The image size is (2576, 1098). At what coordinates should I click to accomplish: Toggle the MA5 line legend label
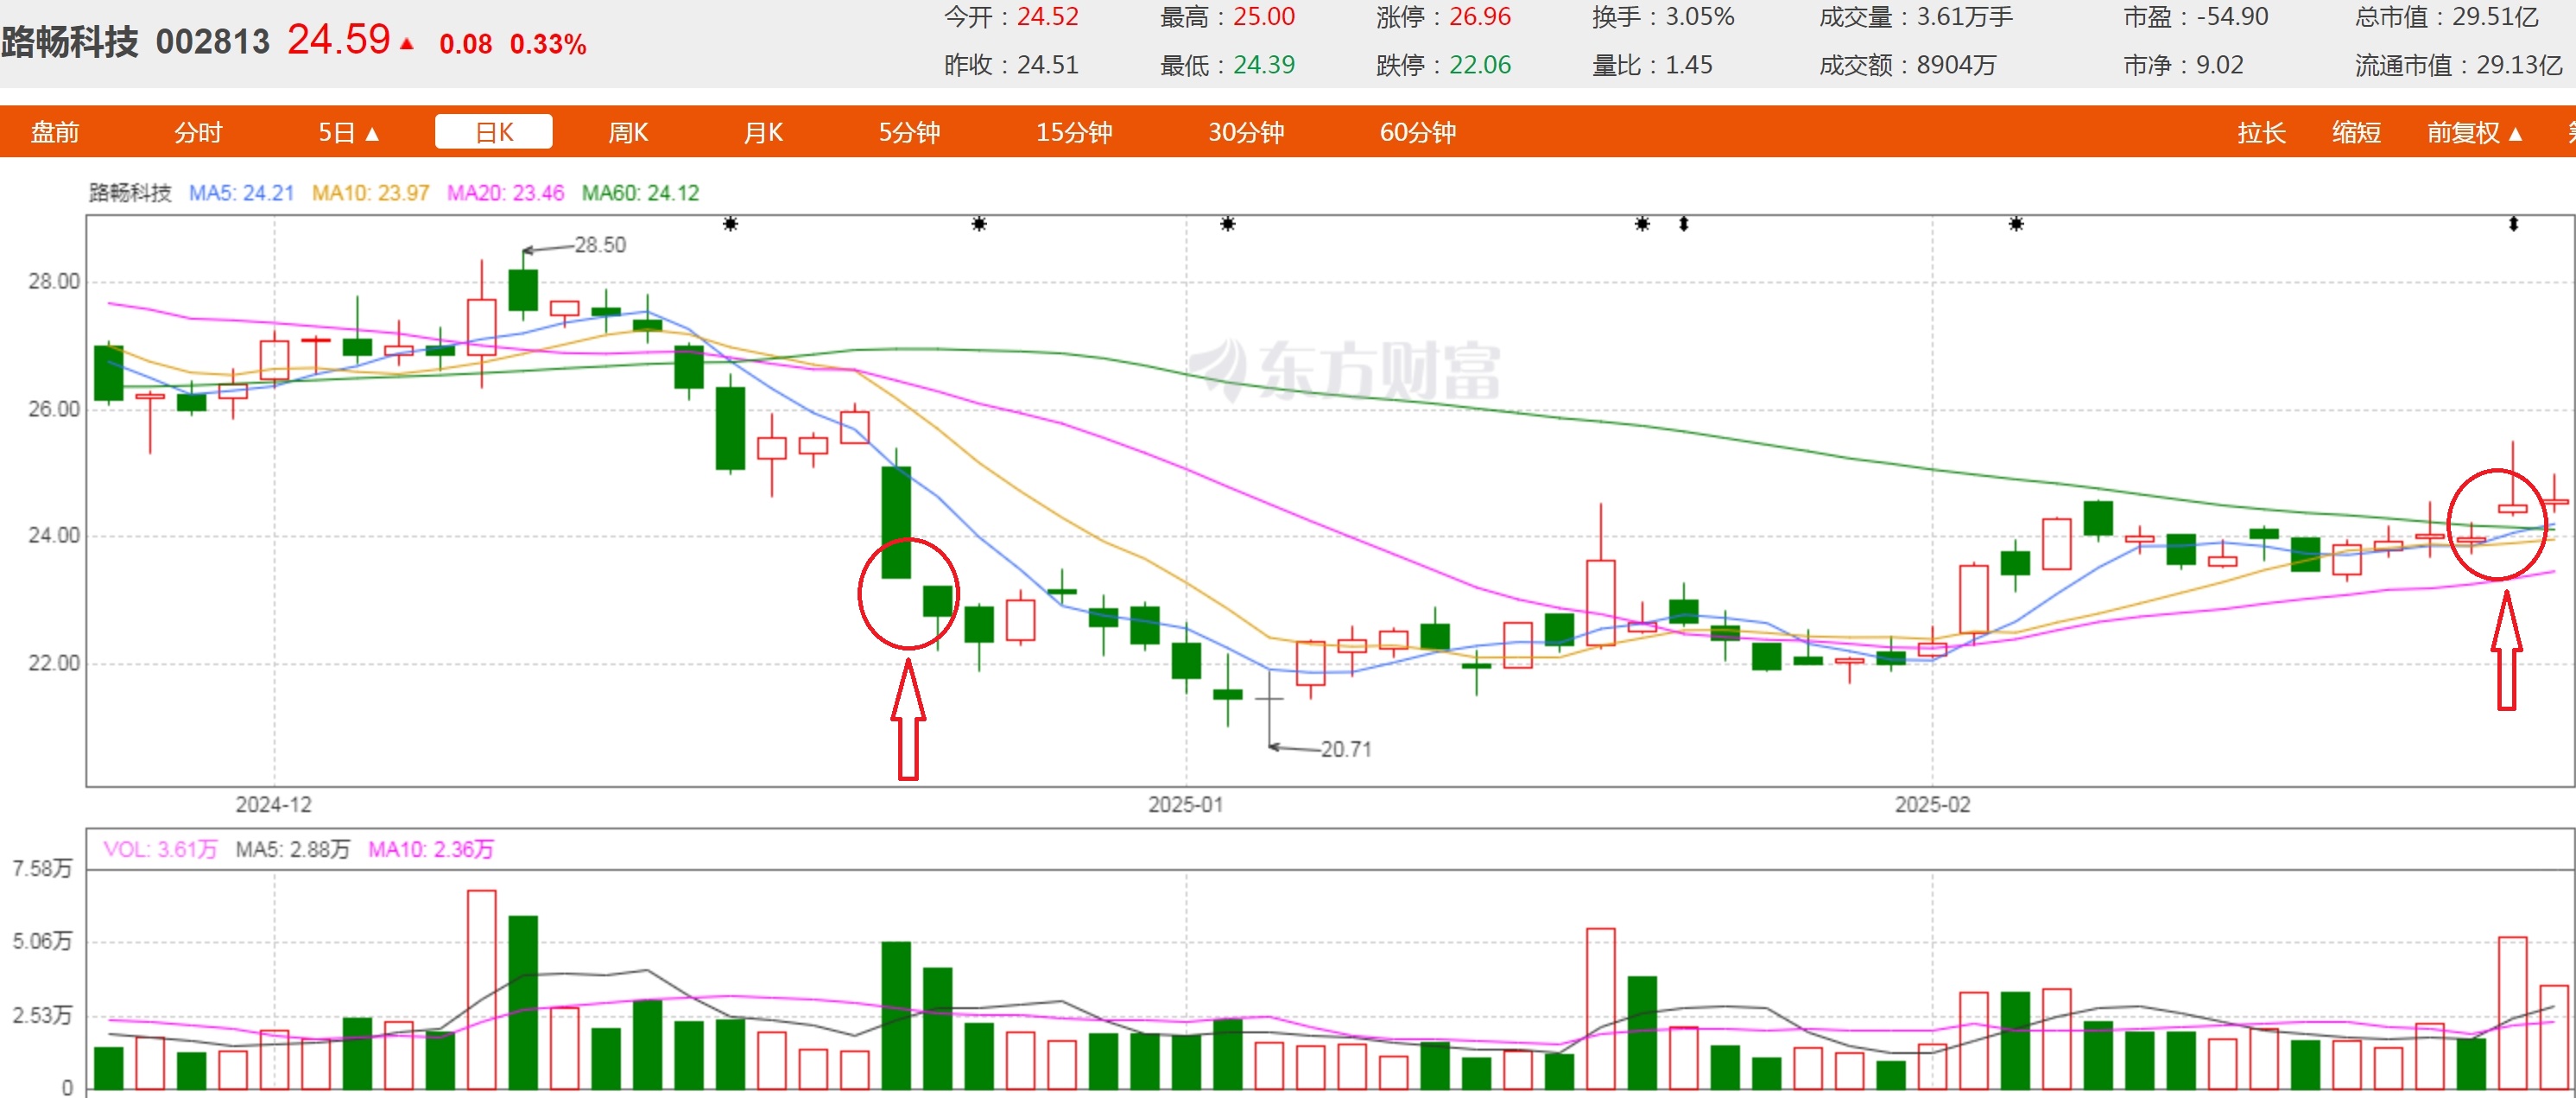(241, 193)
